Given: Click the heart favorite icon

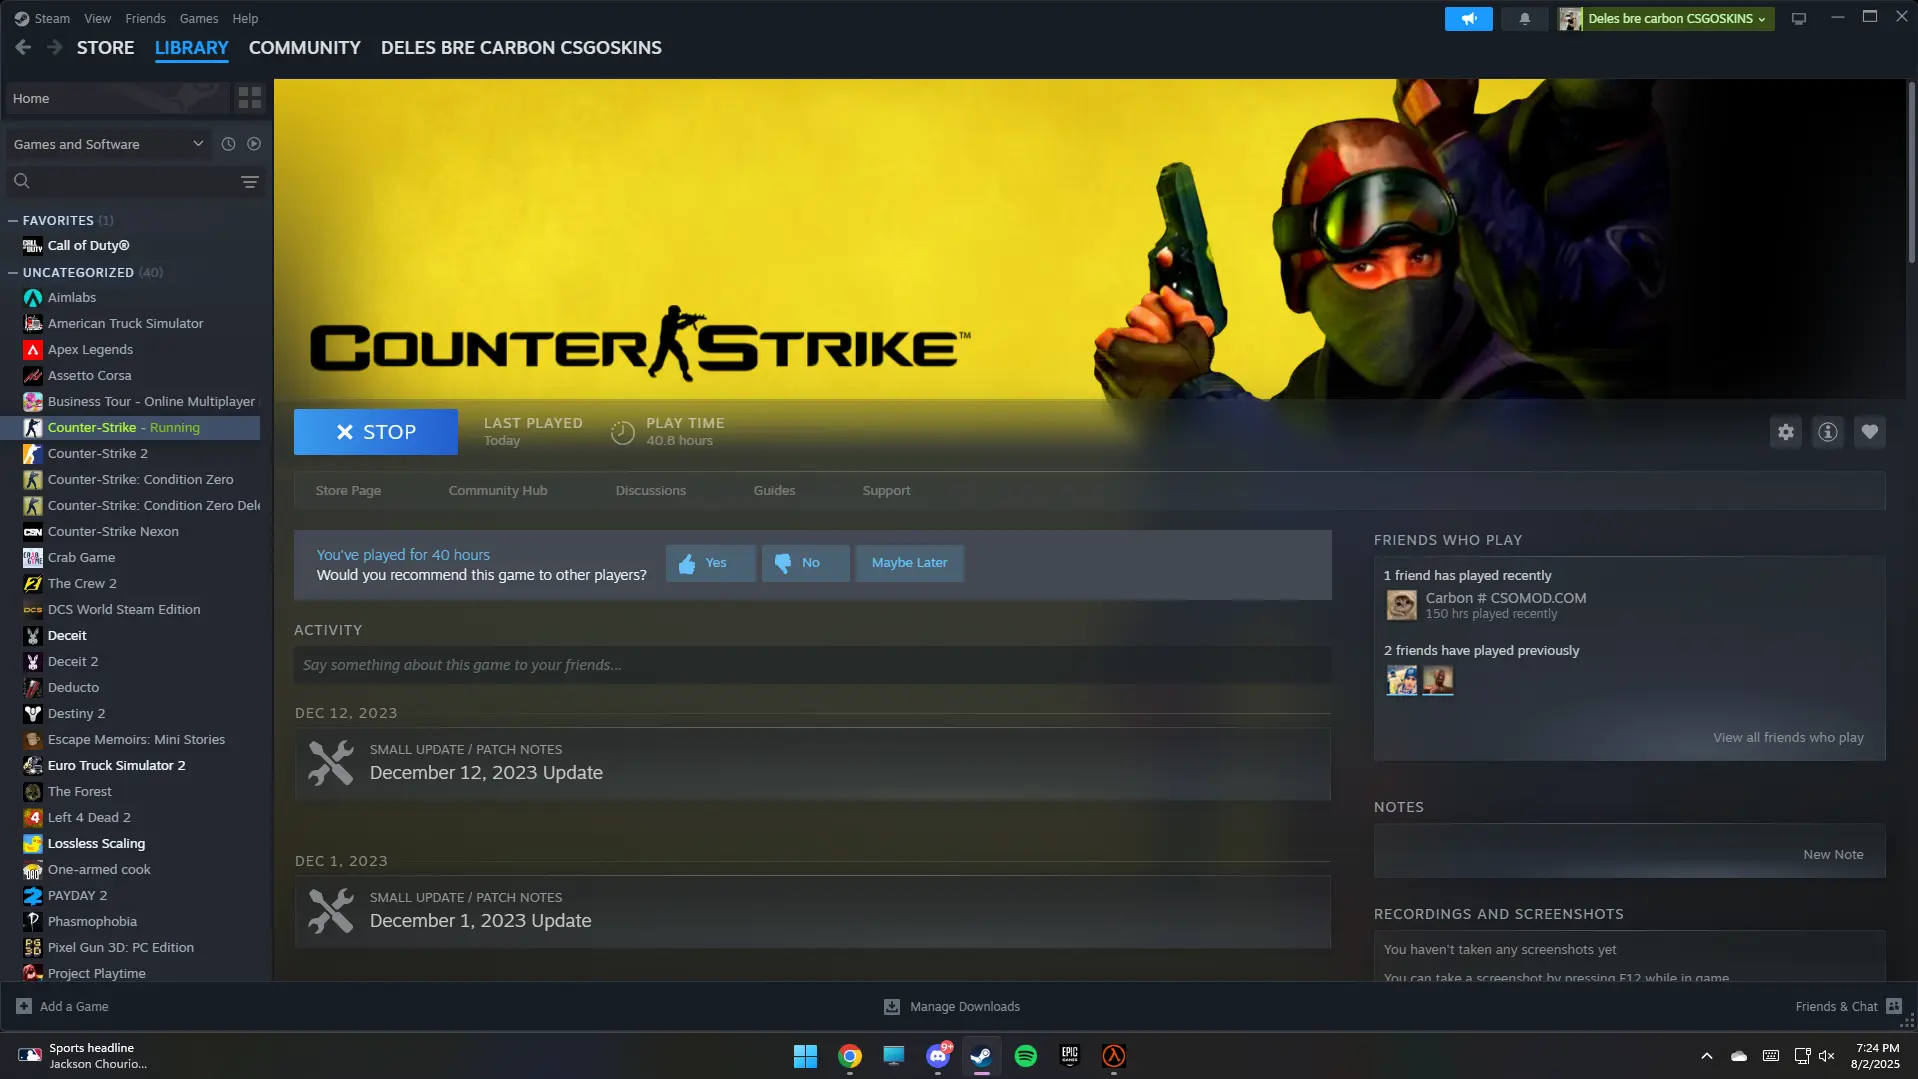Looking at the screenshot, I should coord(1870,432).
